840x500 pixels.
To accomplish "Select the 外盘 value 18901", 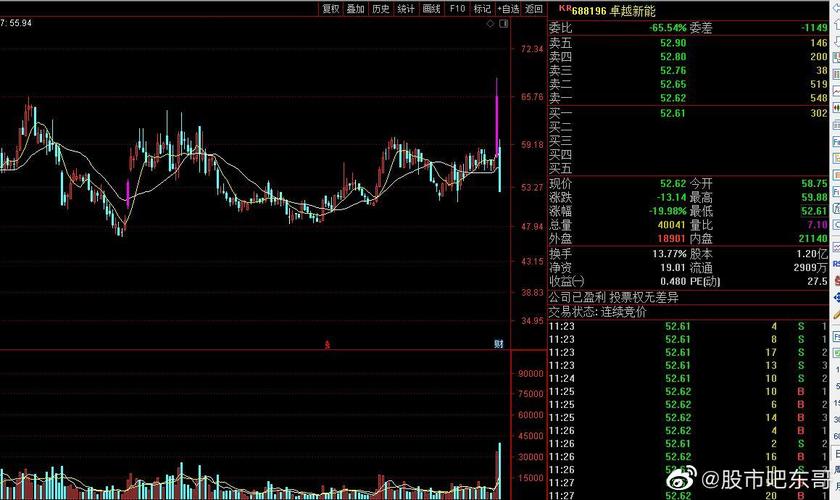I will [671, 238].
